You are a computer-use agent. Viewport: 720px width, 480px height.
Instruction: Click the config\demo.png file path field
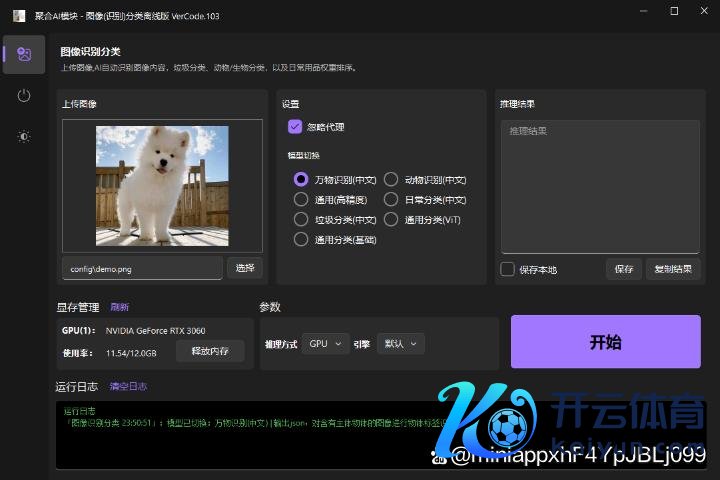tap(142, 268)
